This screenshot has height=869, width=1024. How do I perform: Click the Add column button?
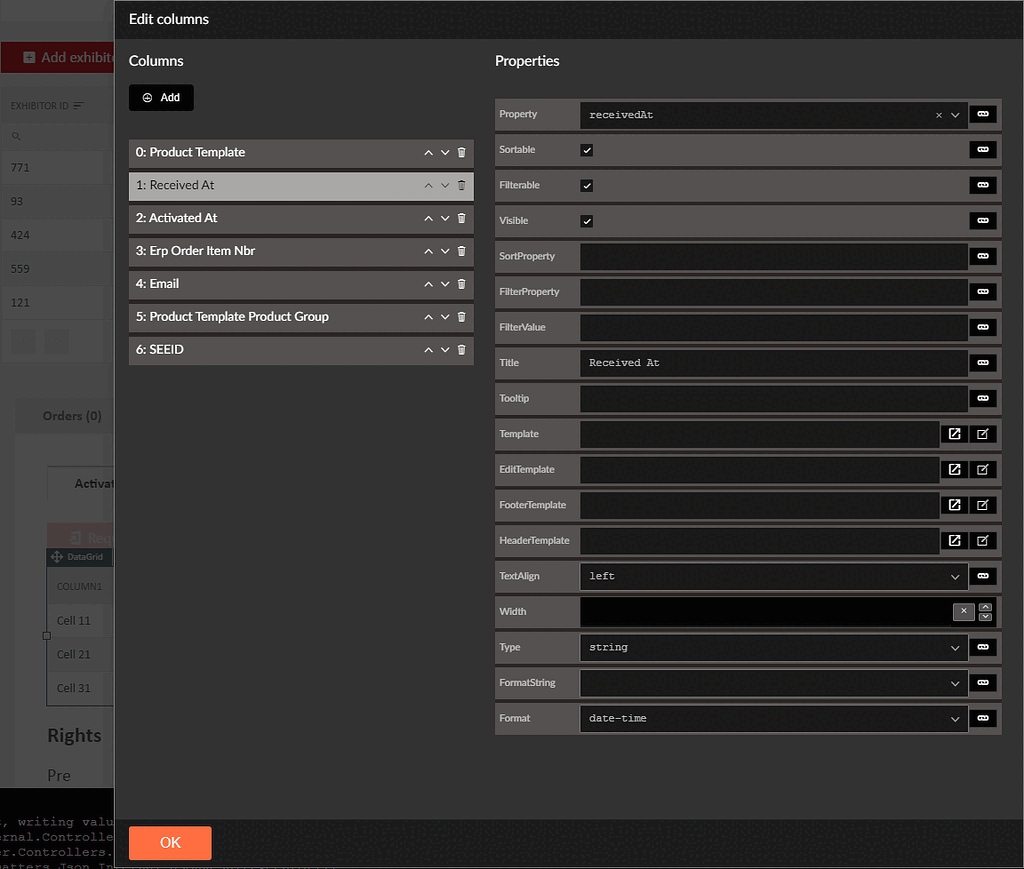(x=161, y=97)
